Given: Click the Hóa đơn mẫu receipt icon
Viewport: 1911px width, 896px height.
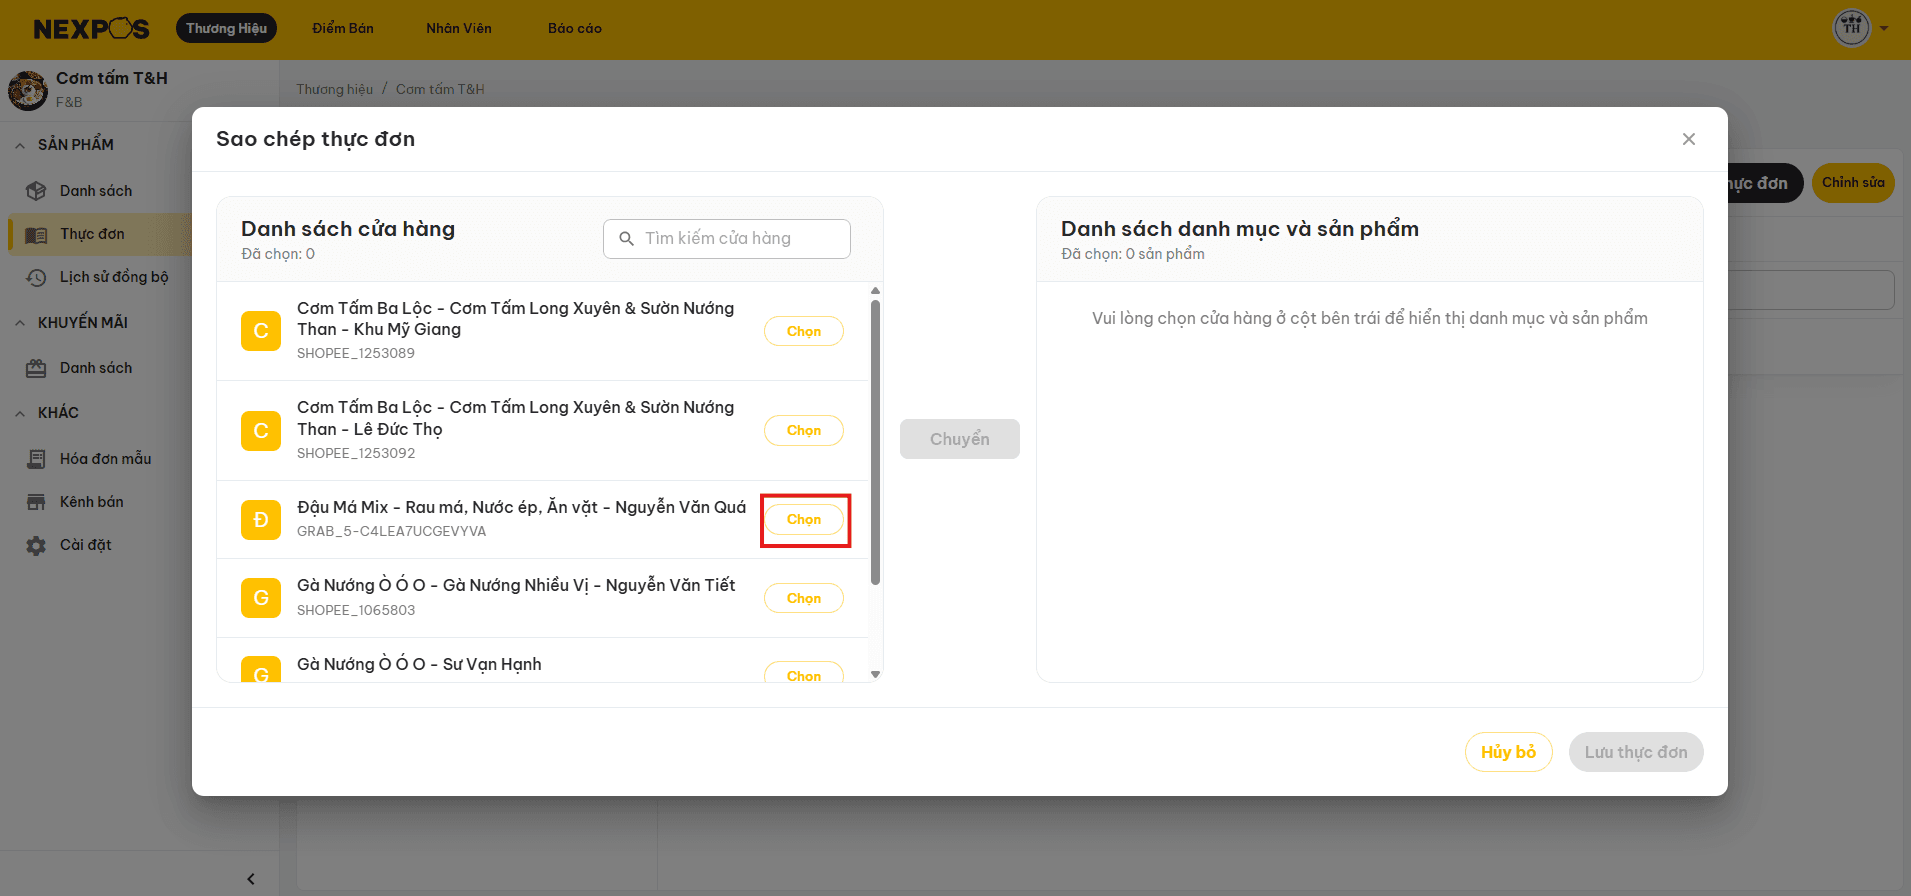Looking at the screenshot, I should click(36, 459).
